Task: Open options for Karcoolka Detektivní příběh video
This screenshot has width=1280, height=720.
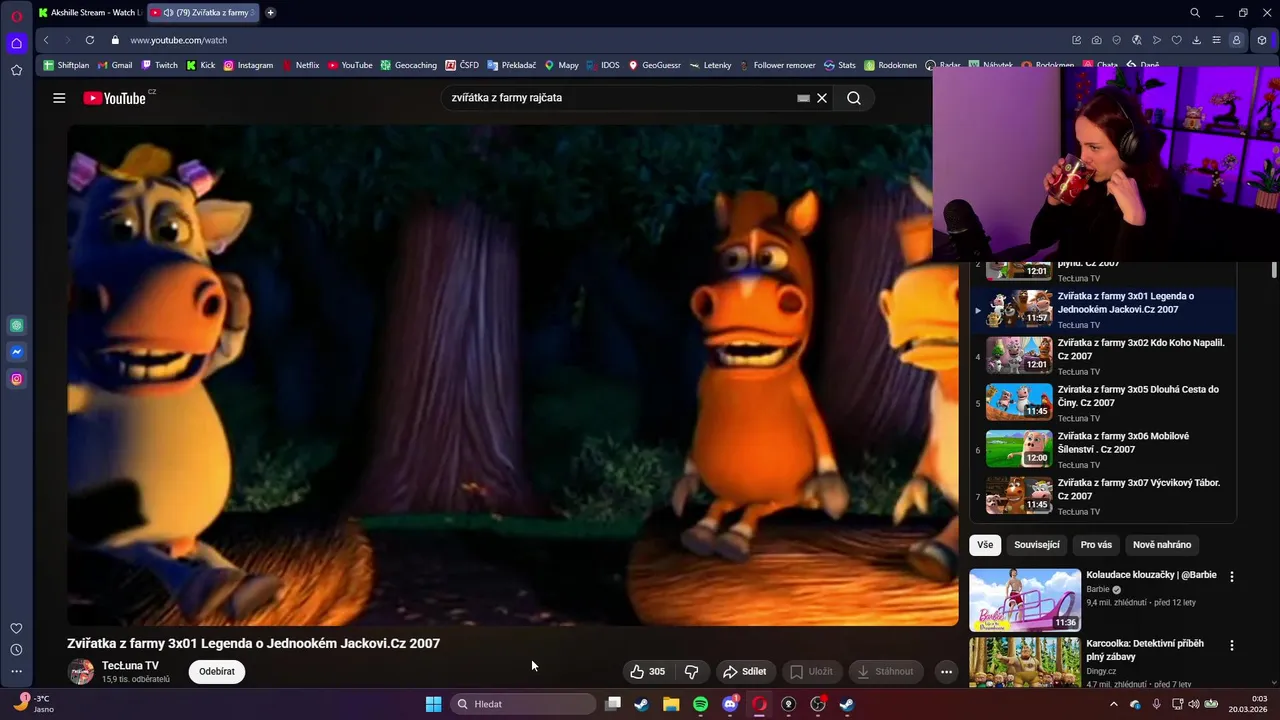Action: point(1232,646)
